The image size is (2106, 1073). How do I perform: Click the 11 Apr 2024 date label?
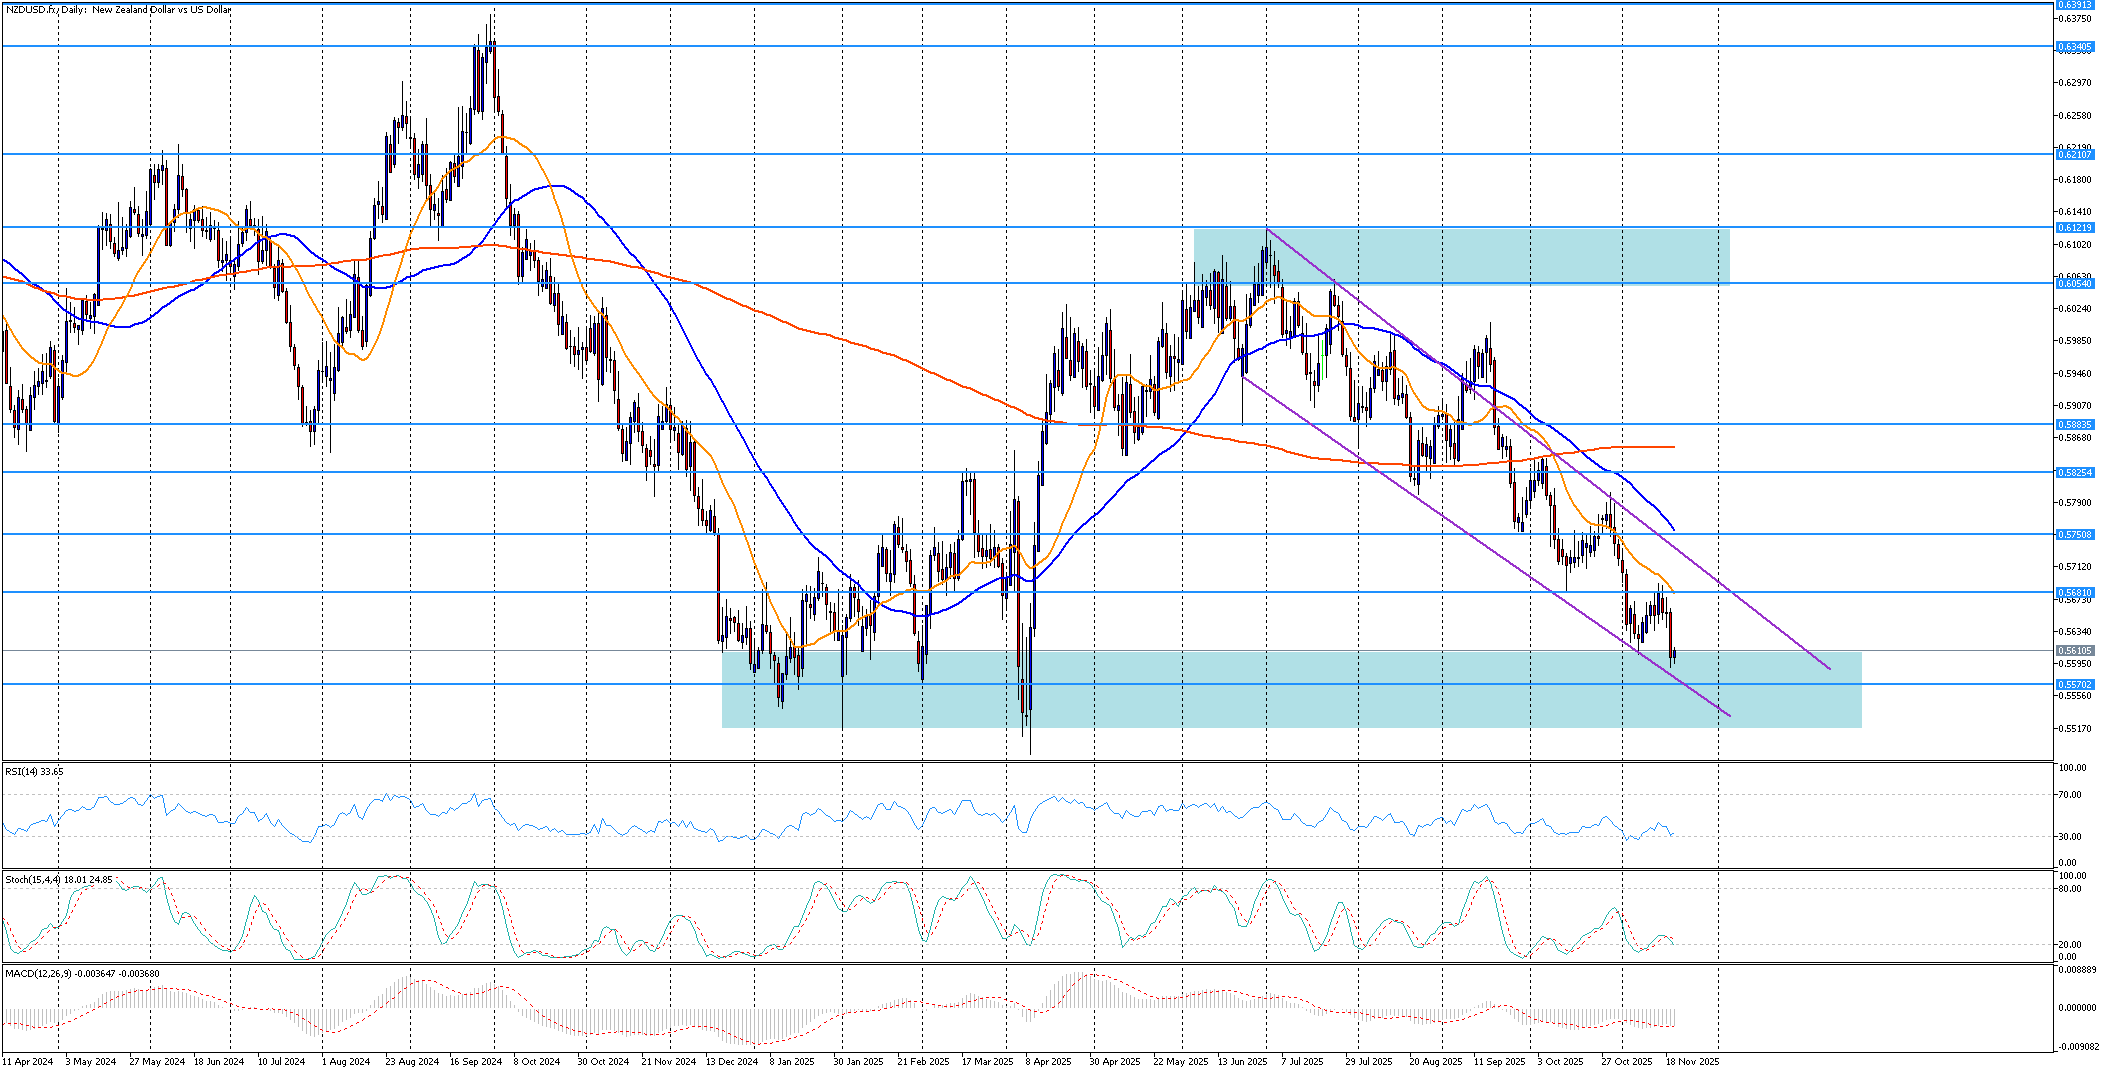pos(27,1061)
